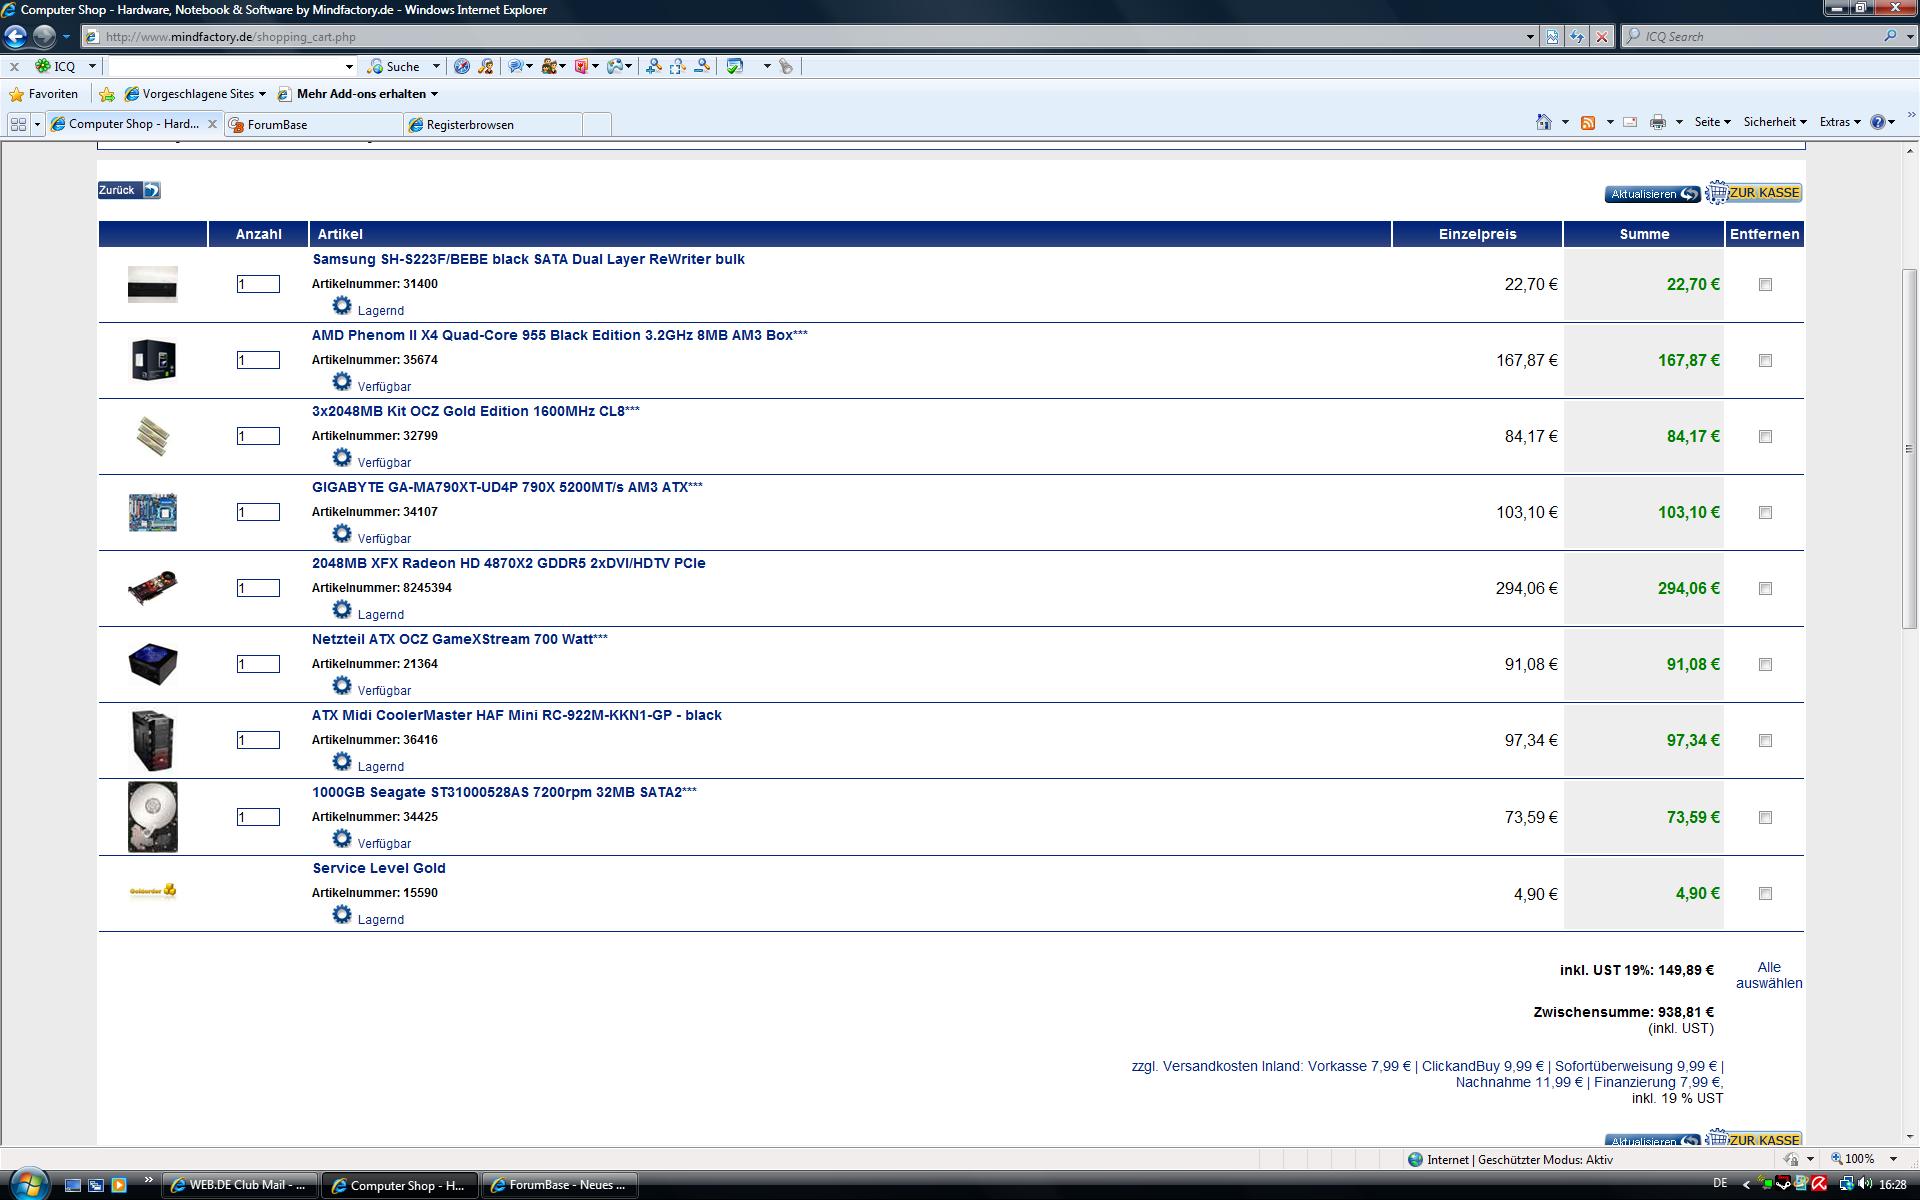Click the Quick Tabs grid icon
1920x1200 pixels.
coord(18,124)
